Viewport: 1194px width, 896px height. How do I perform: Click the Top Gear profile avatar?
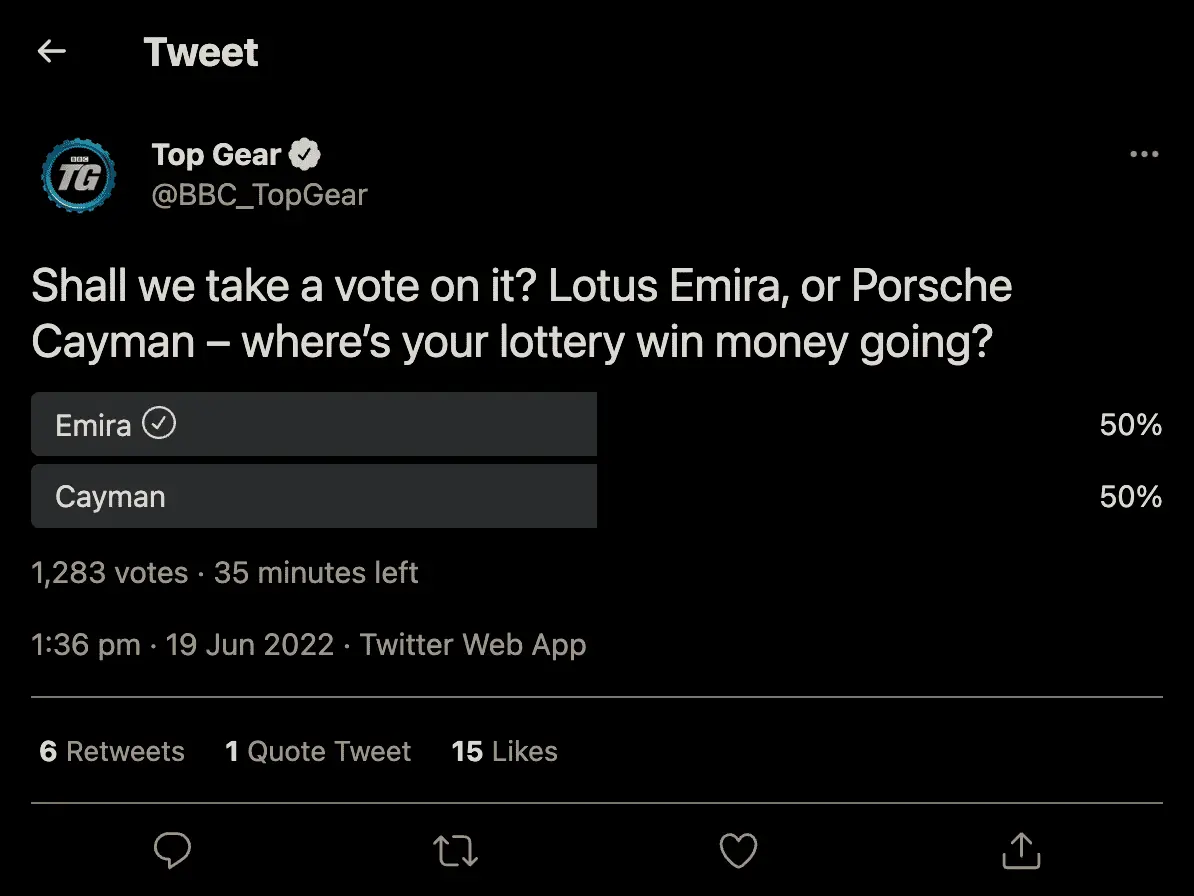pos(79,176)
